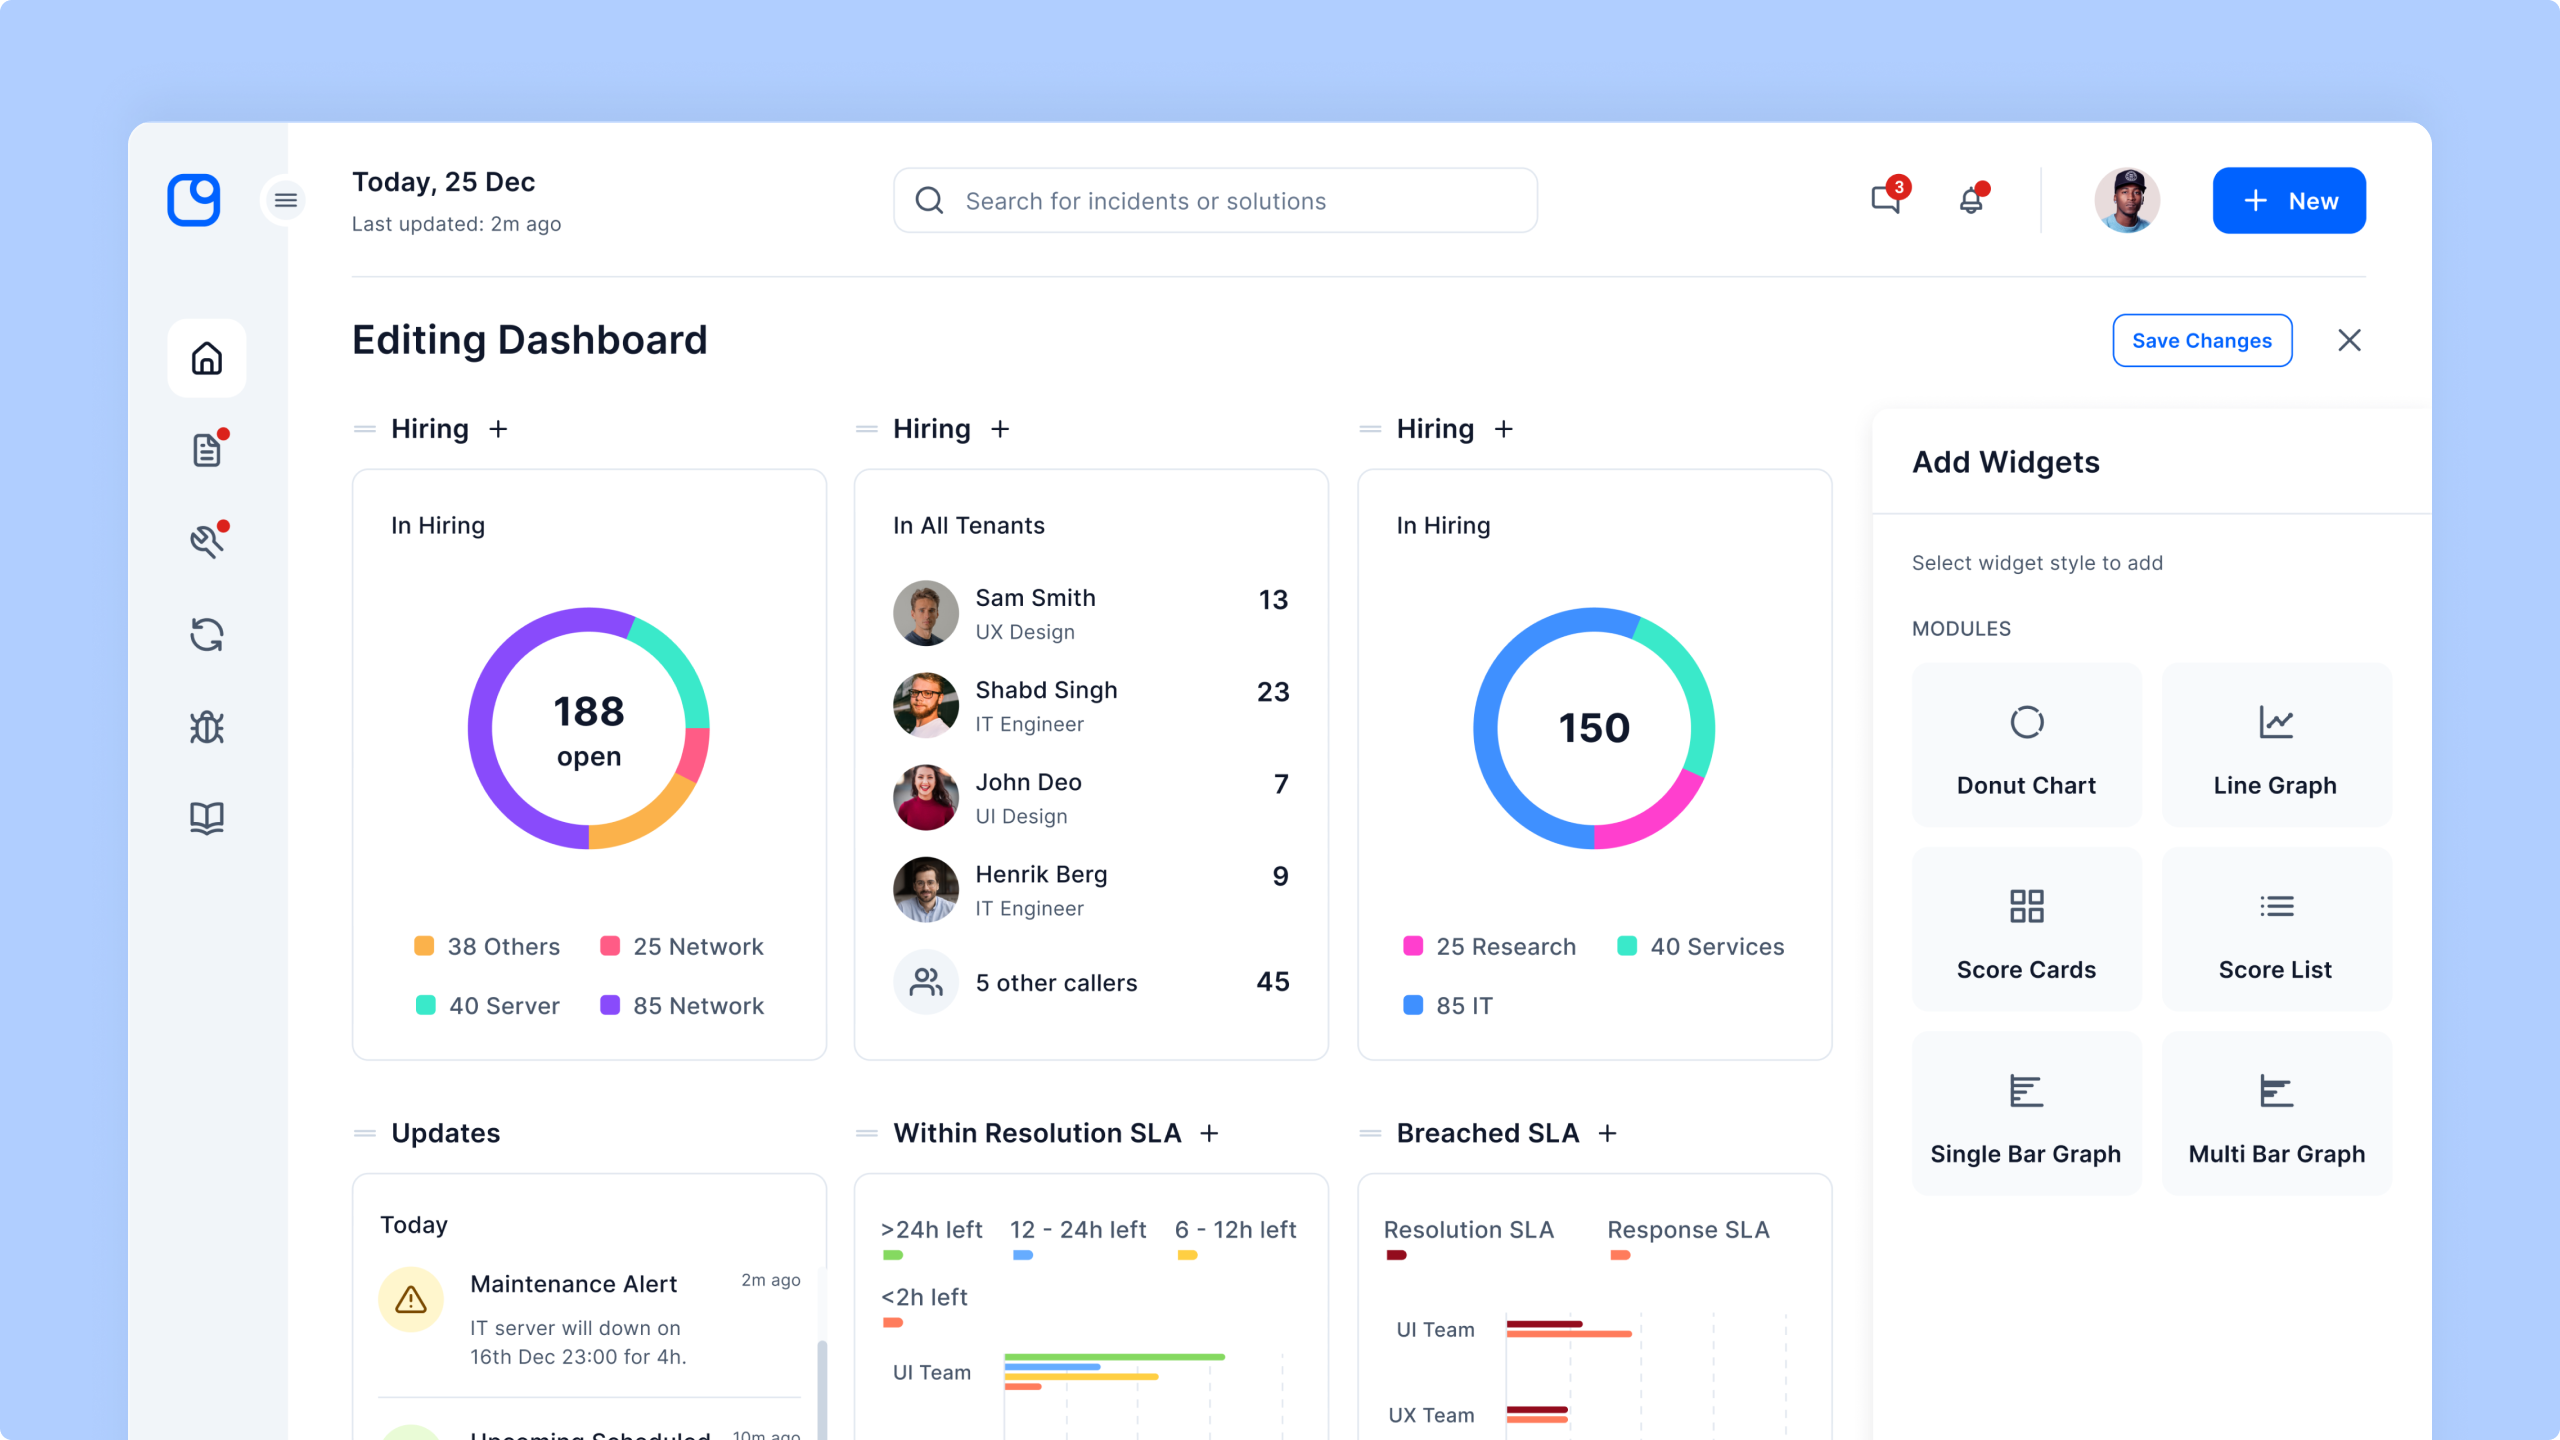The width and height of the screenshot is (2560, 1440).
Task: Add widget to Breached SLA section
Action: (x=1608, y=1133)
